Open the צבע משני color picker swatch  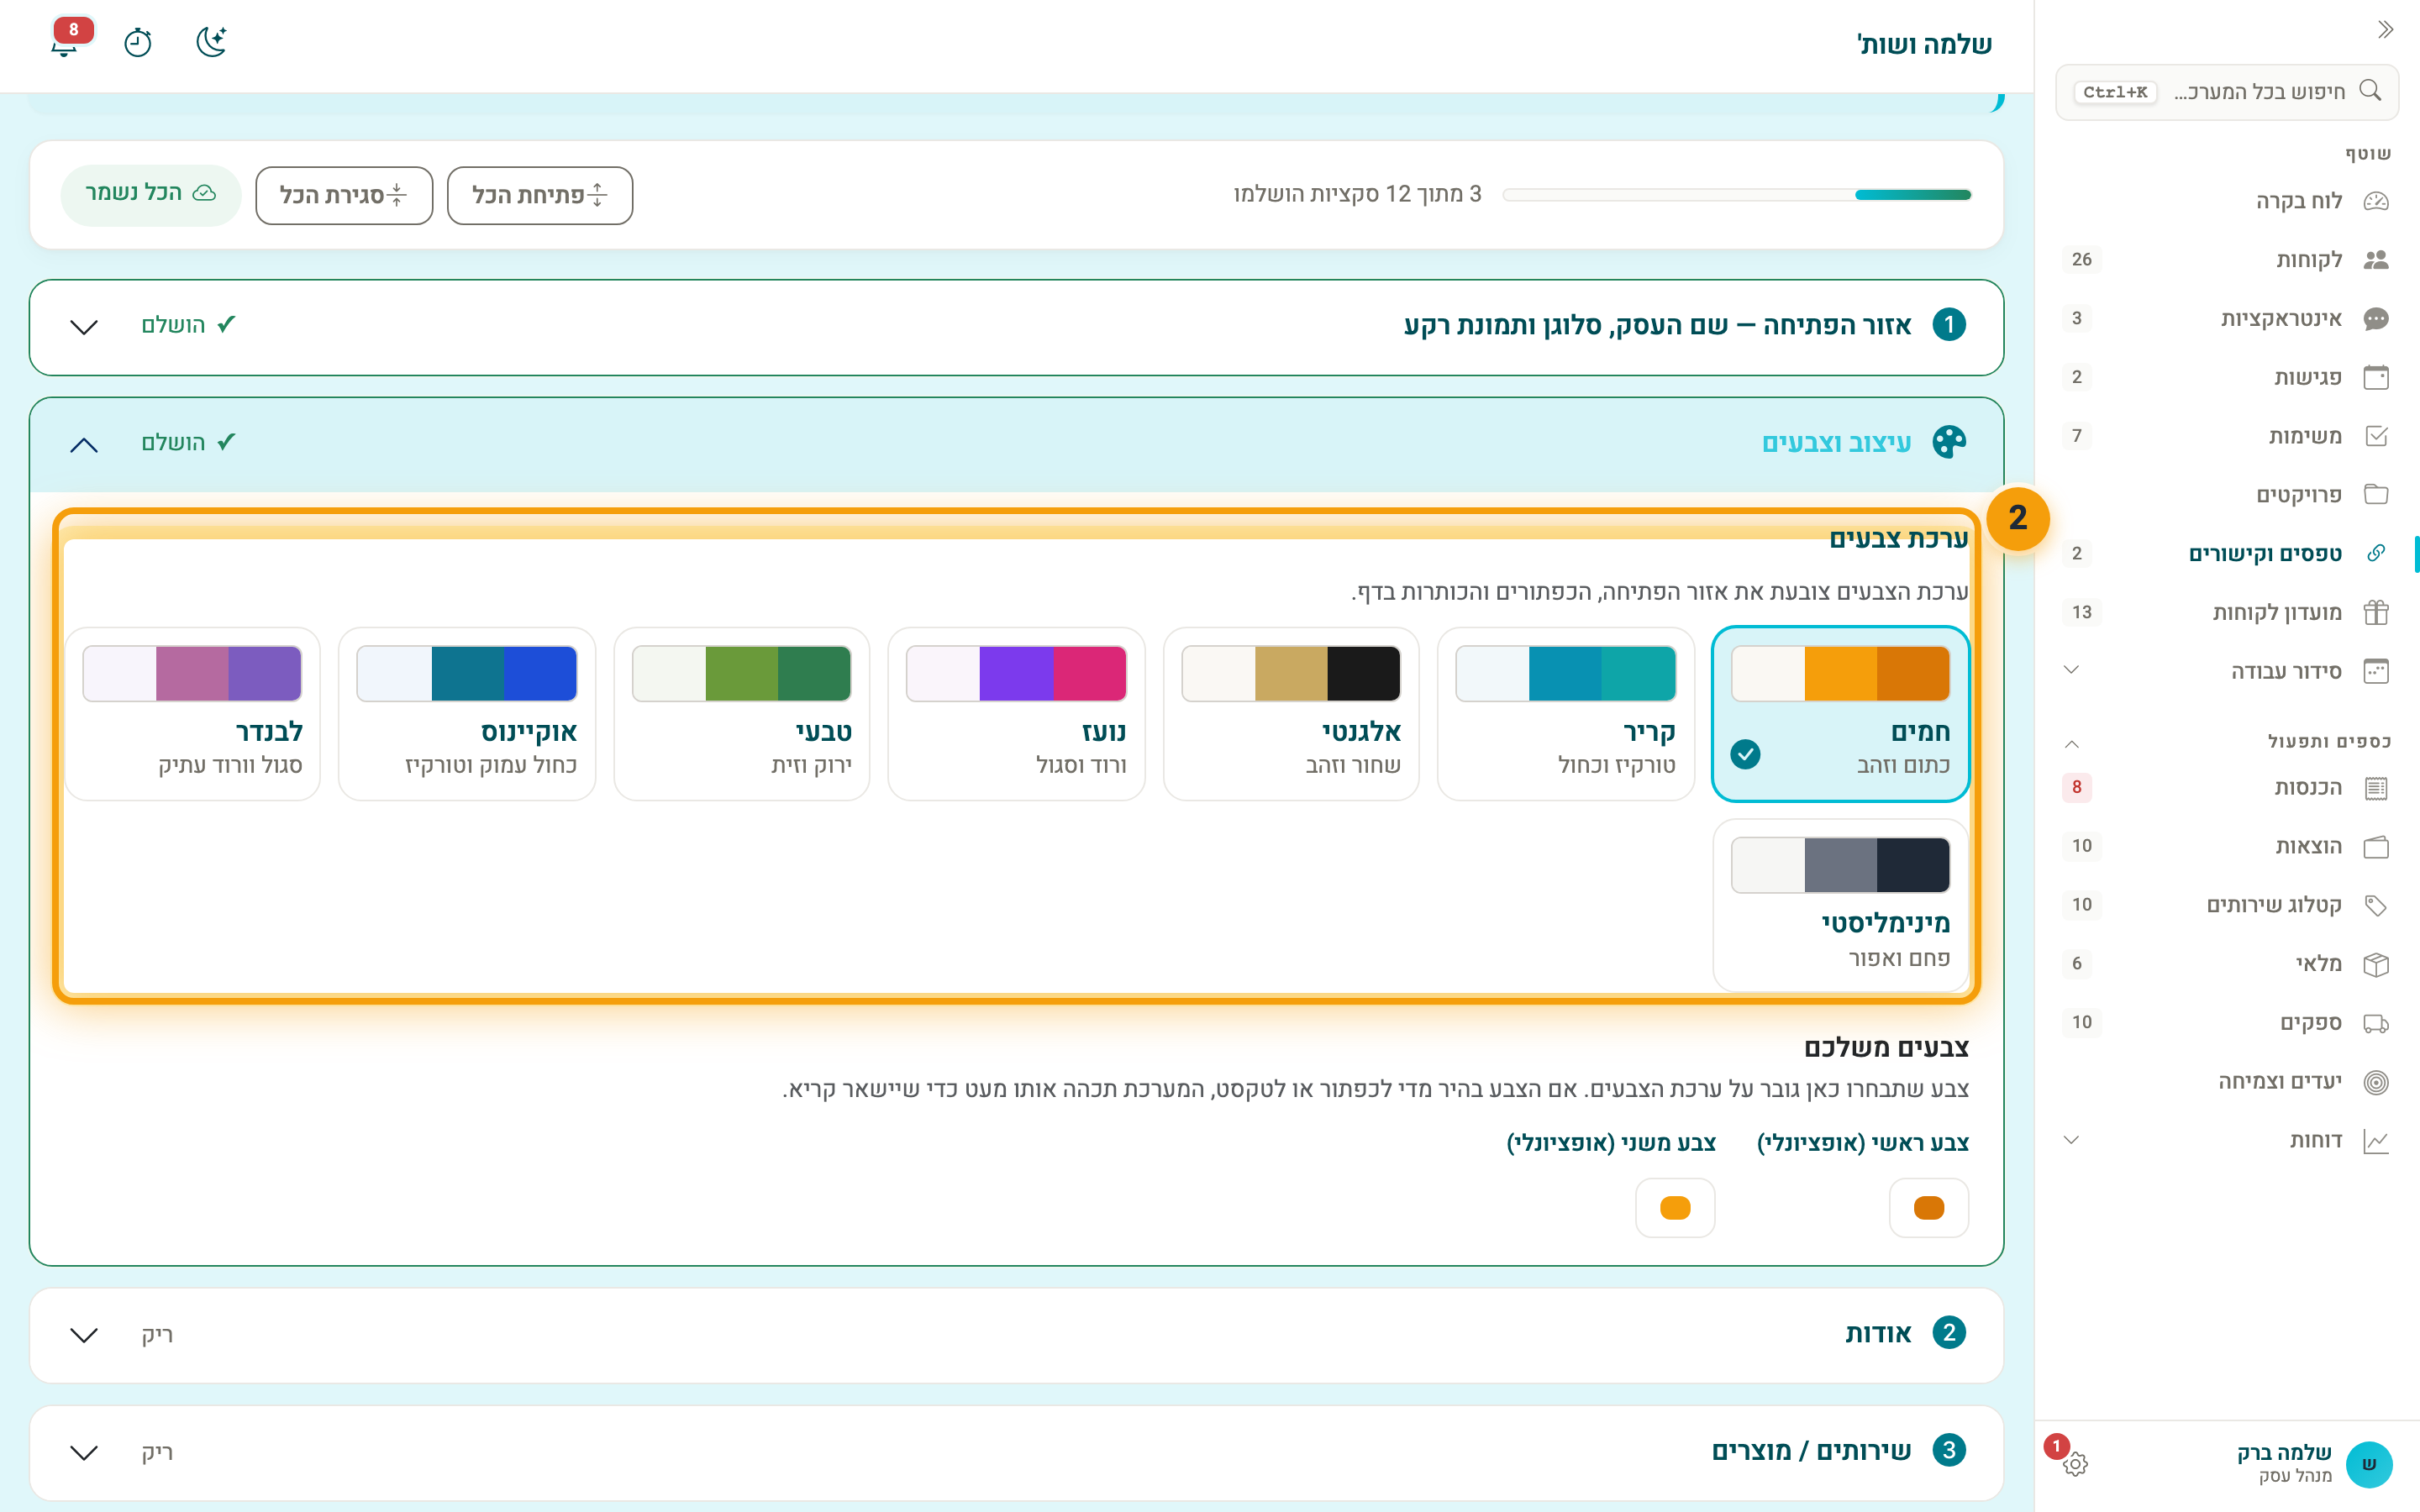(1675, 1208)
